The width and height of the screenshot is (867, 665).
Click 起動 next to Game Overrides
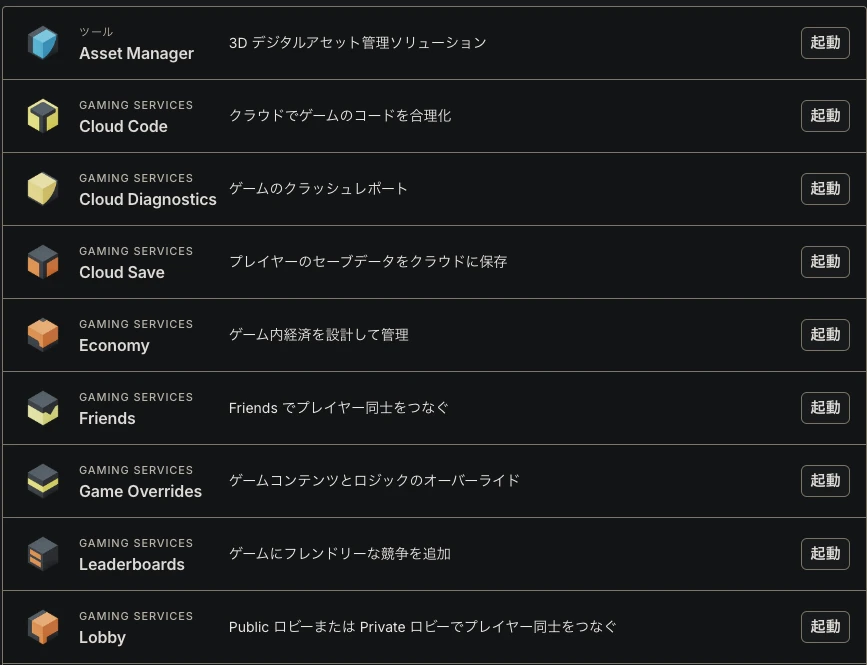click(825, 480)
